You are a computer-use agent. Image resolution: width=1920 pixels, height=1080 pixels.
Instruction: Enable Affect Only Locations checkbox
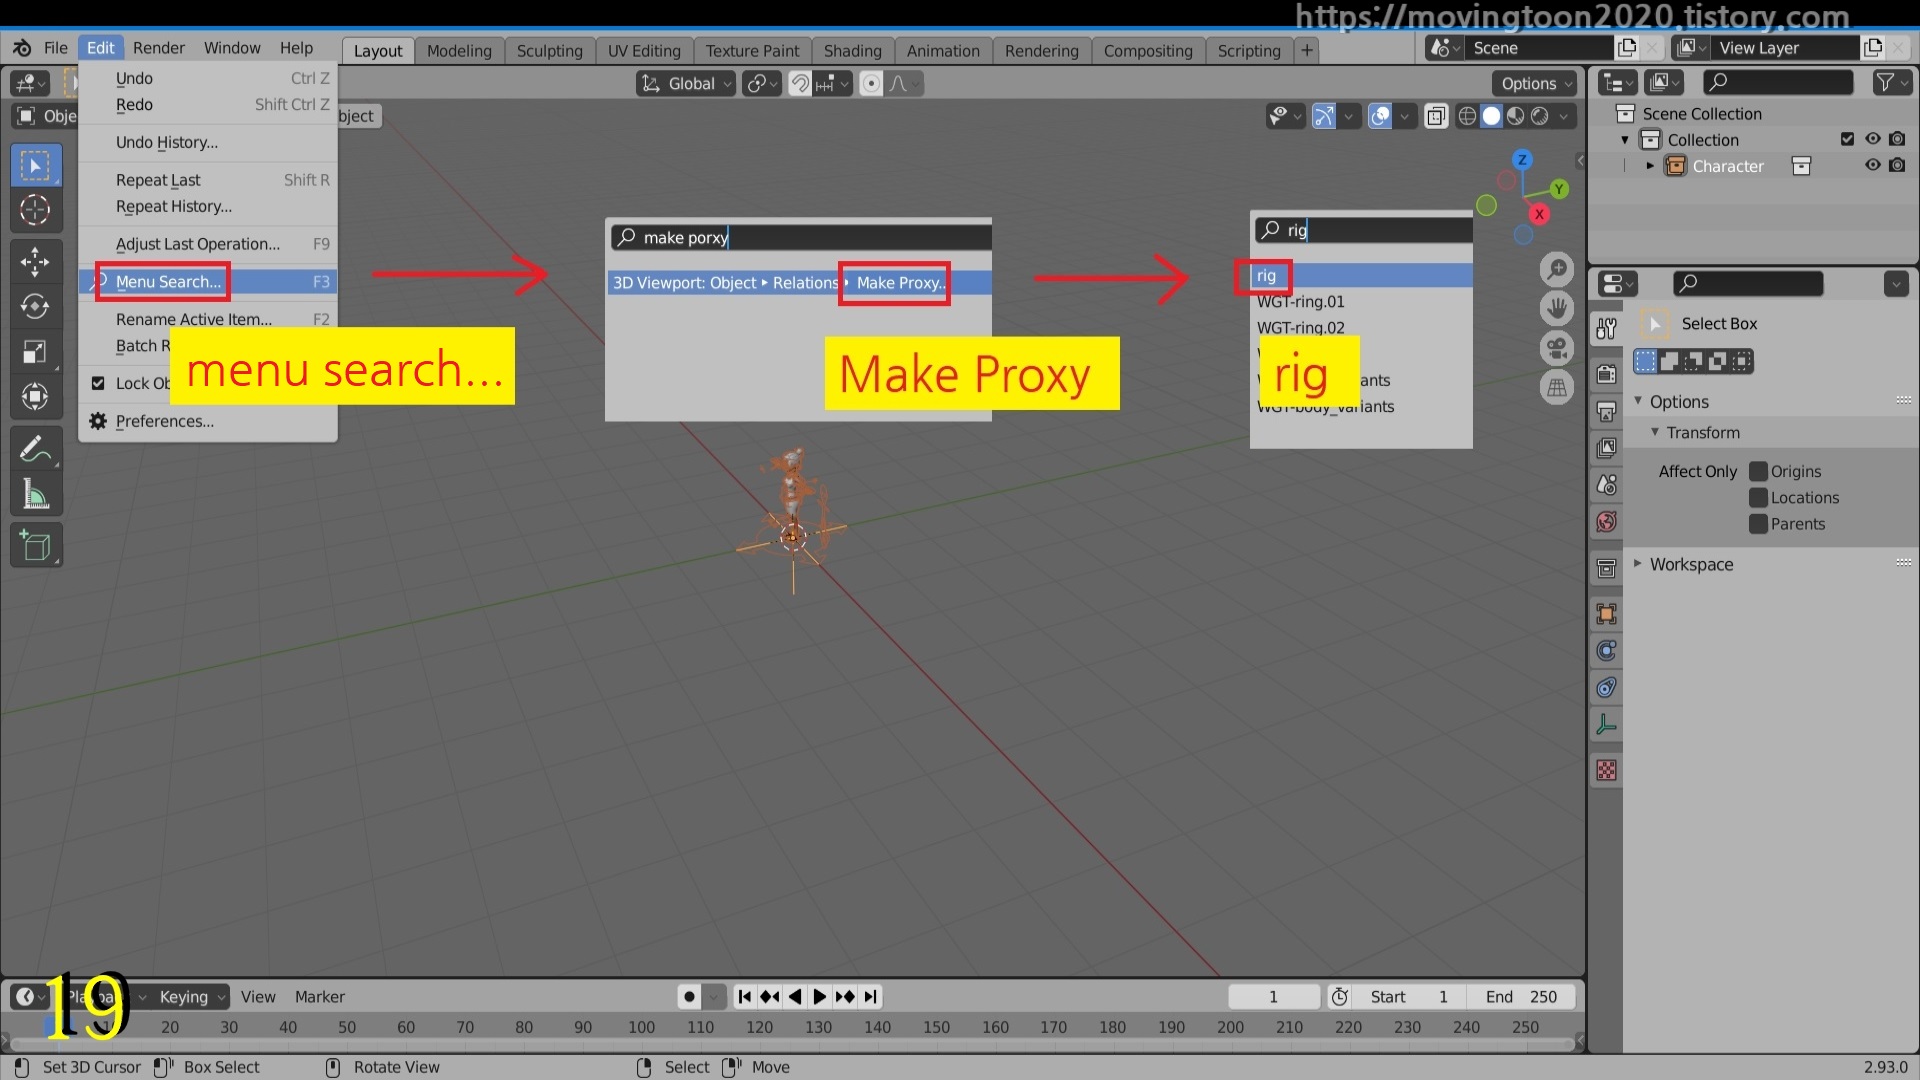click(1758, 497)
